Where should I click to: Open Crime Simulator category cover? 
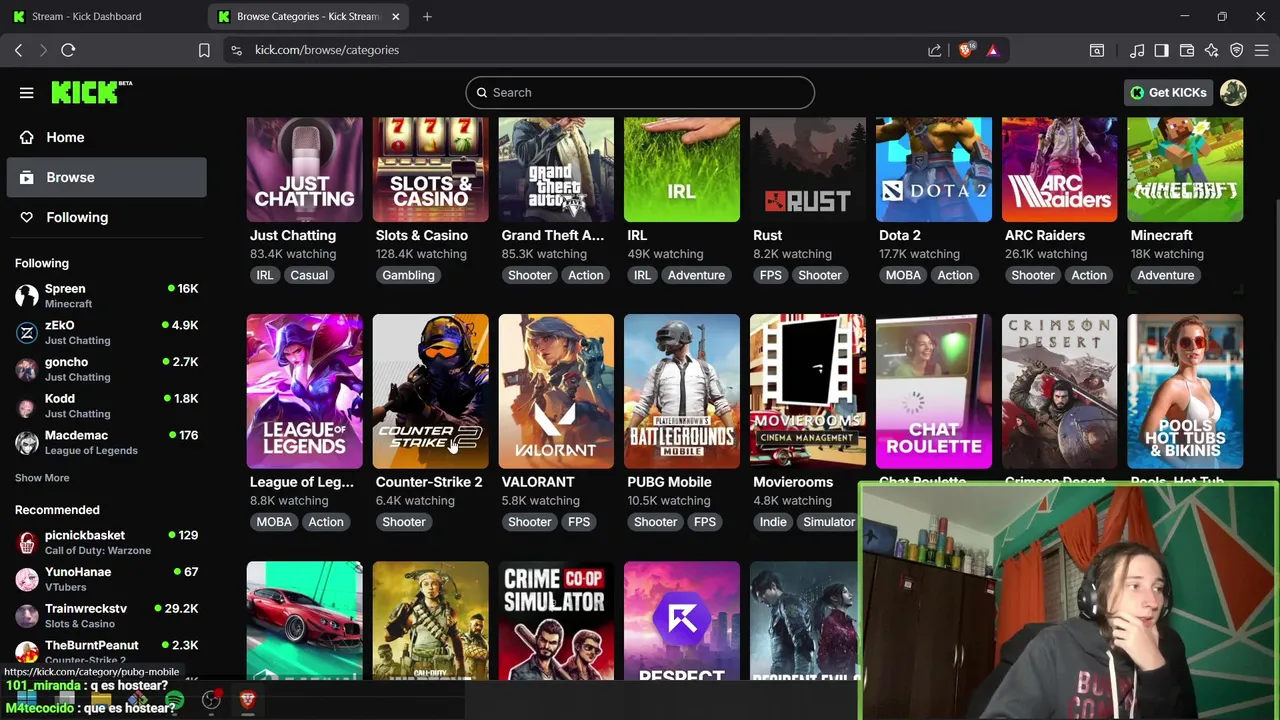coord(556,621)
